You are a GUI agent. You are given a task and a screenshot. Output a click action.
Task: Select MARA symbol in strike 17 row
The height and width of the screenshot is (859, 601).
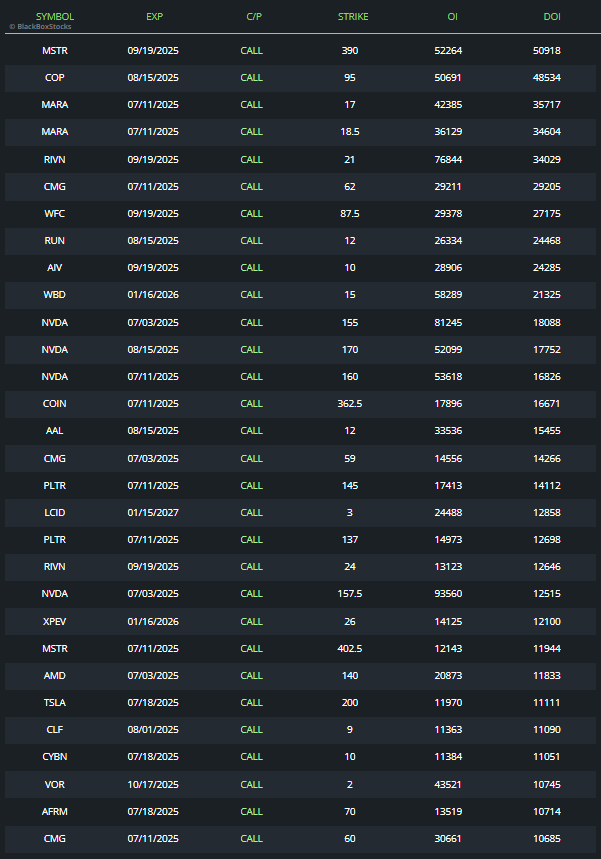click(55, 104)
